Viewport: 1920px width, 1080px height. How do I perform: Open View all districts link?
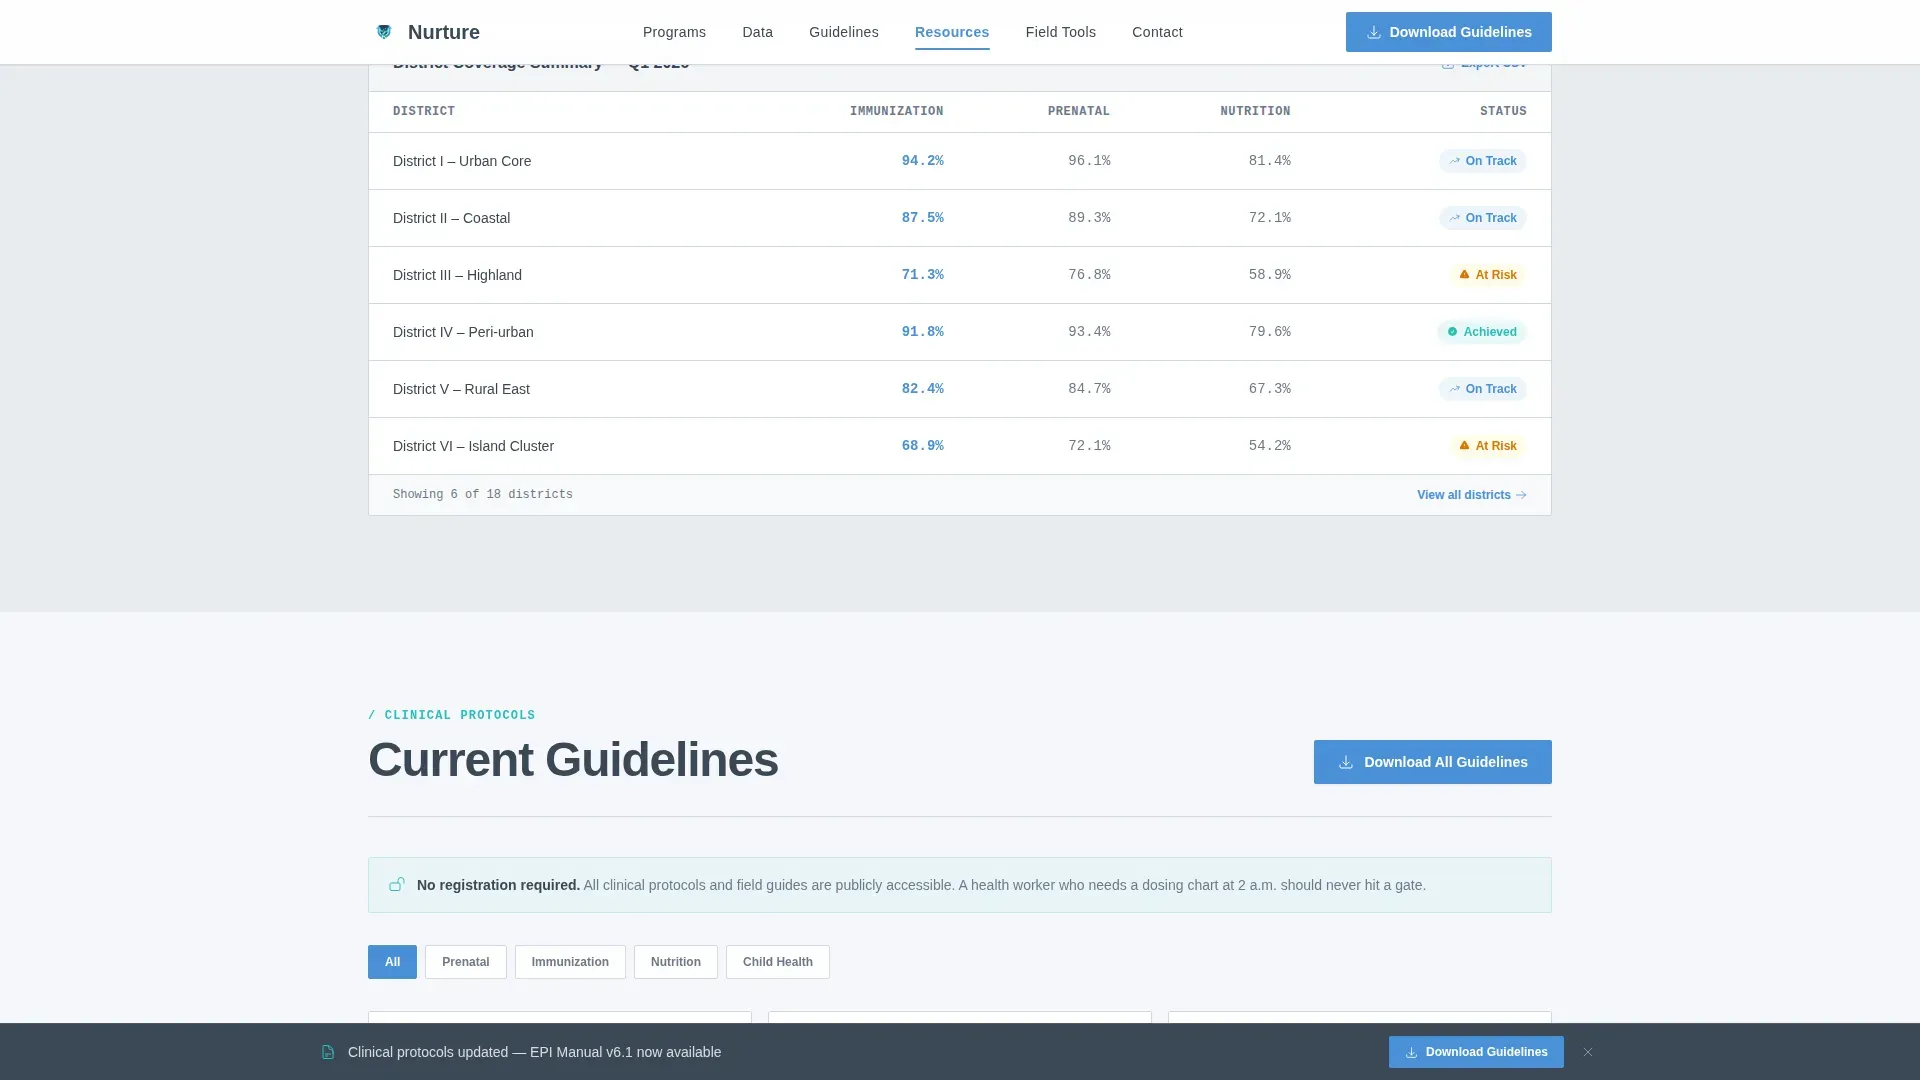1472,495
